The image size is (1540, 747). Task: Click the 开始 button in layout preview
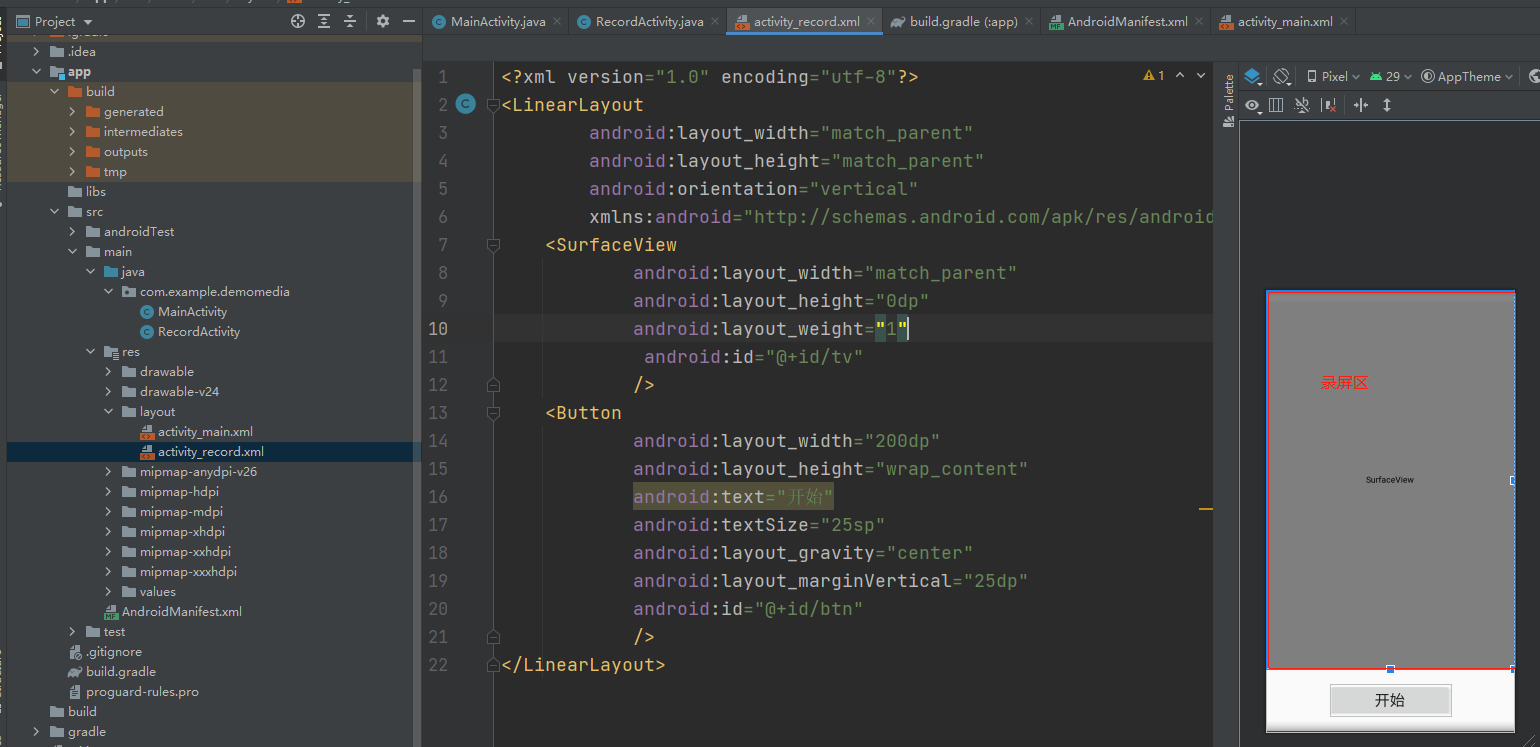(x=1390, y=700)
